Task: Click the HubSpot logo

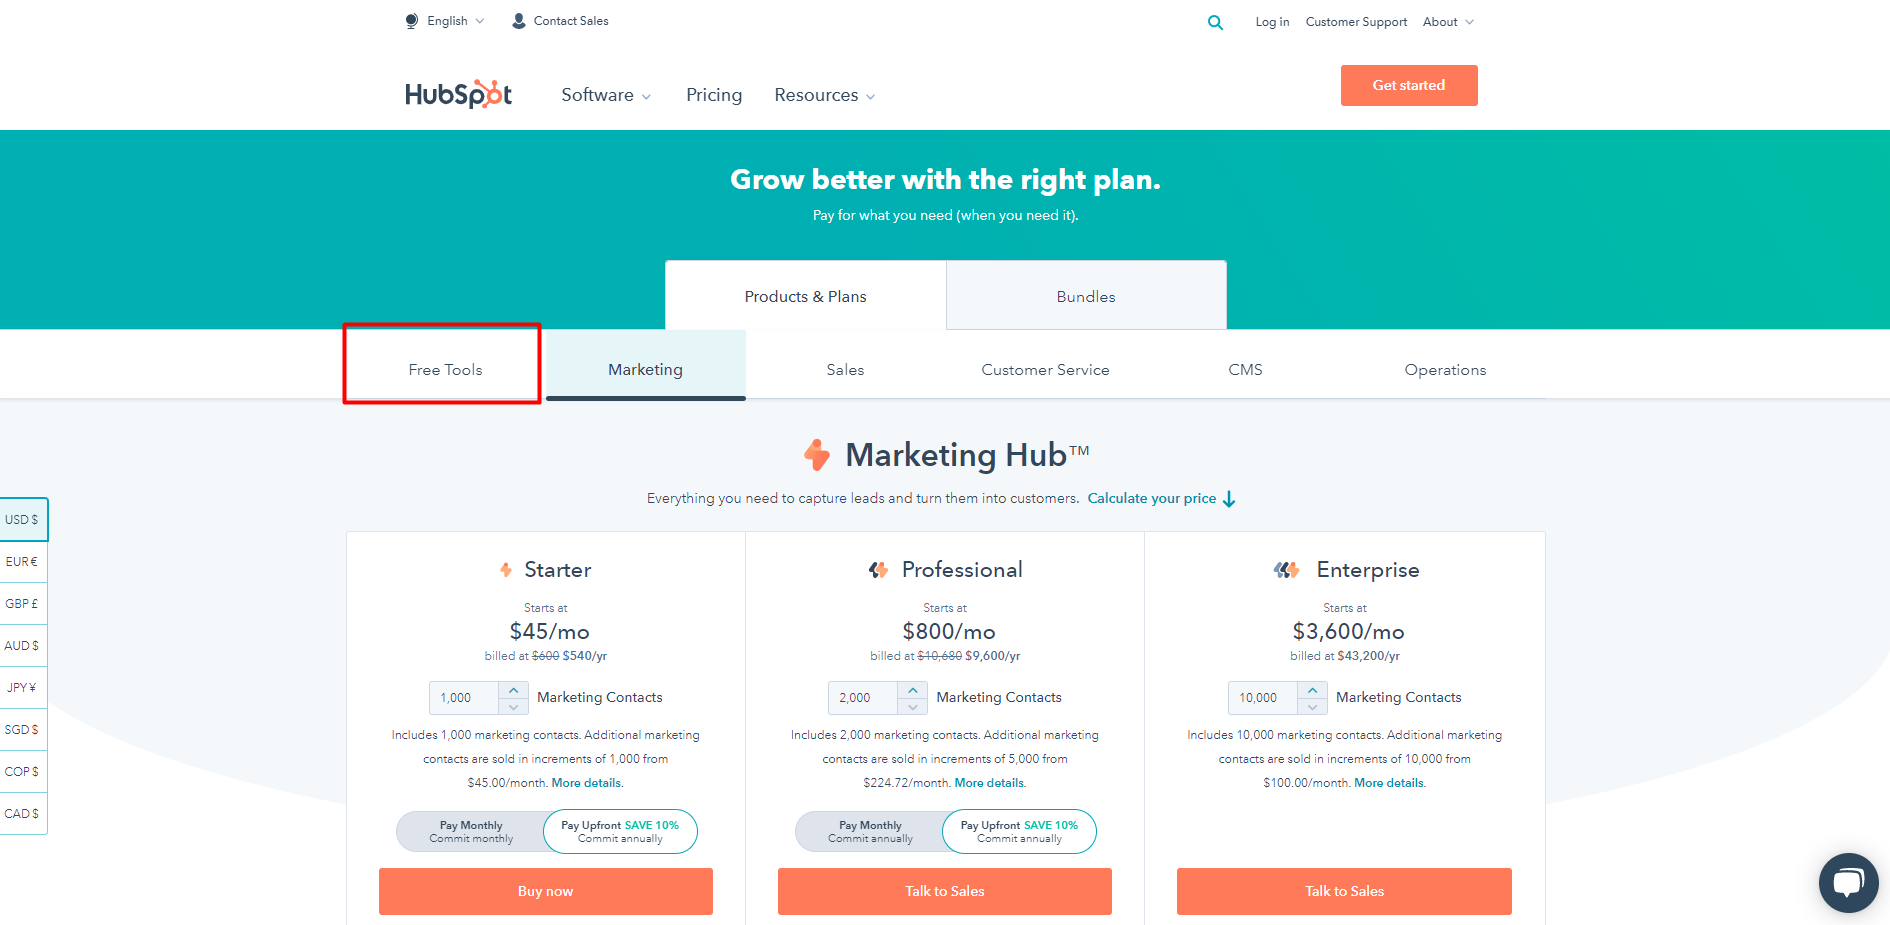Action: coord(458,94)
